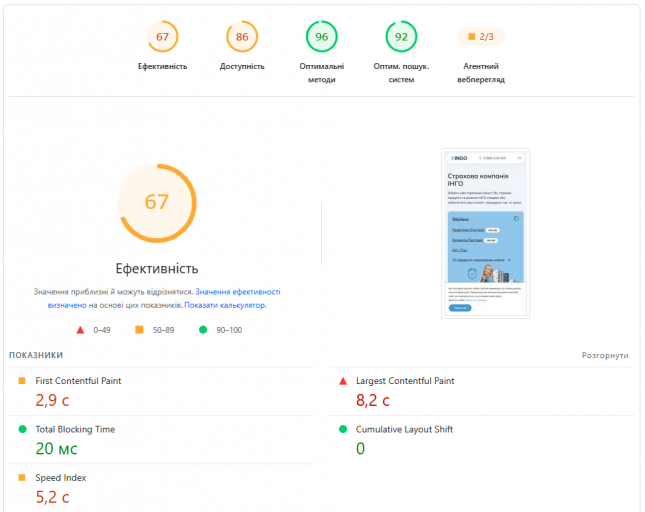Click the red triangle 0–49 legend icon
Image resolution: width=645 pixels, height=512 pixels.
[x=80, y=330]
